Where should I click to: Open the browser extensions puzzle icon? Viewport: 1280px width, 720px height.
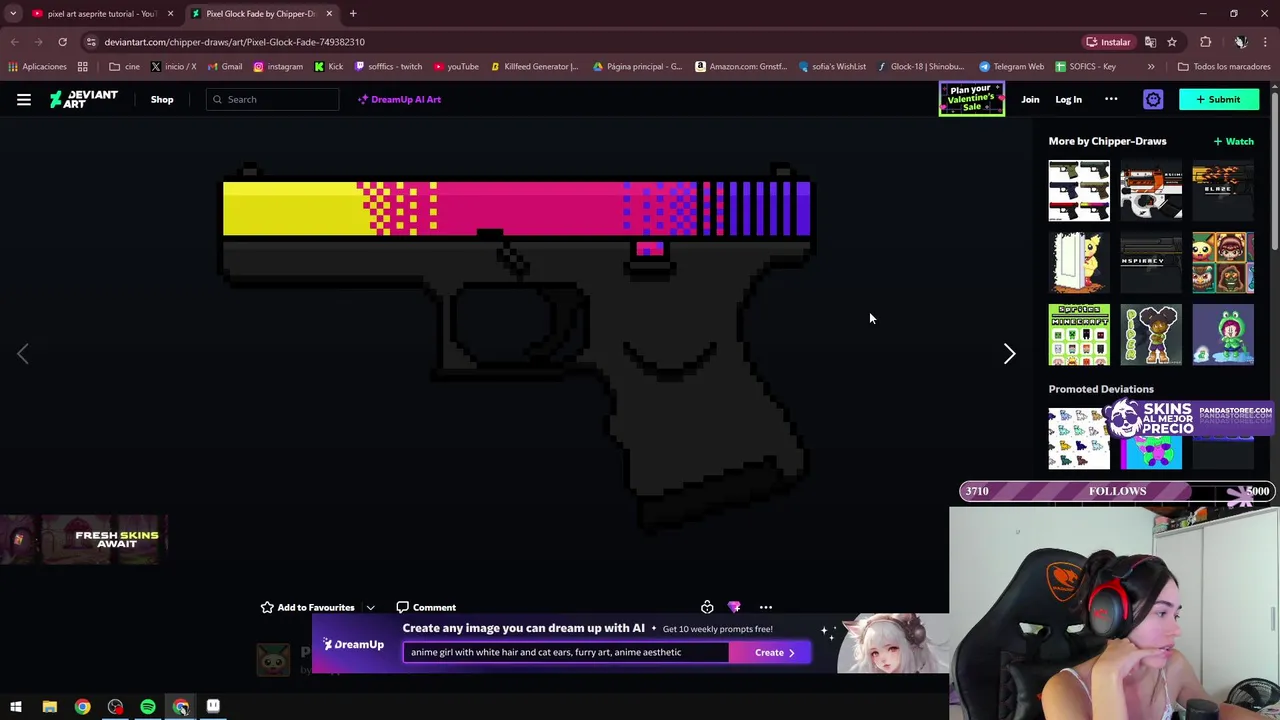[1205, 42]
